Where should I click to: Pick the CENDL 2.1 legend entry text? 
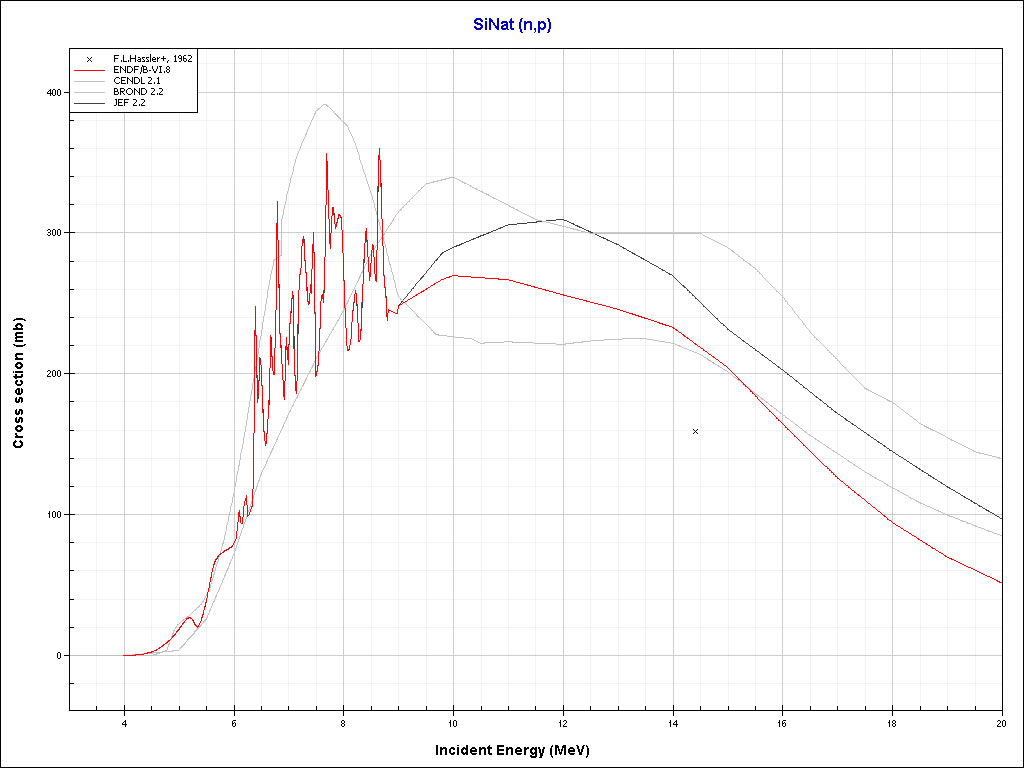[x=138, y=81]
